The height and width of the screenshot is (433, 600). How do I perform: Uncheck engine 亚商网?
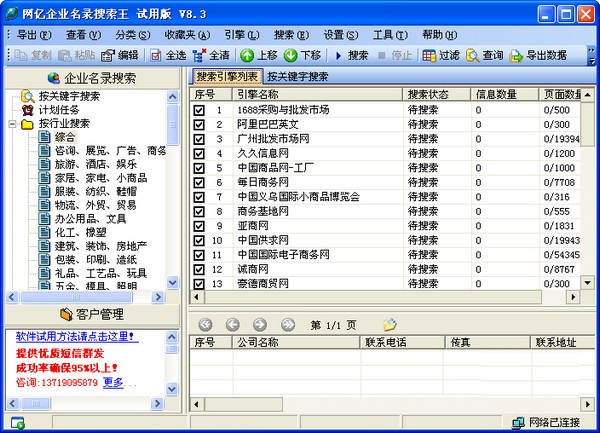tap(199, 226)
